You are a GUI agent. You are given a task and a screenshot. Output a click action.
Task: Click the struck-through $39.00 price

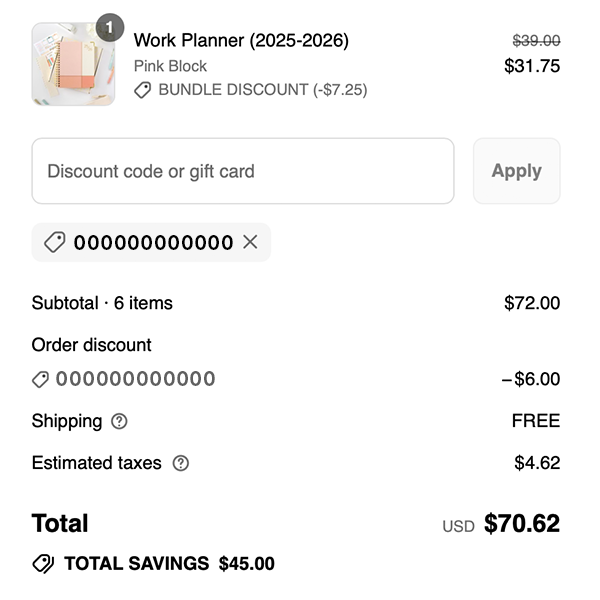point(536,41)
